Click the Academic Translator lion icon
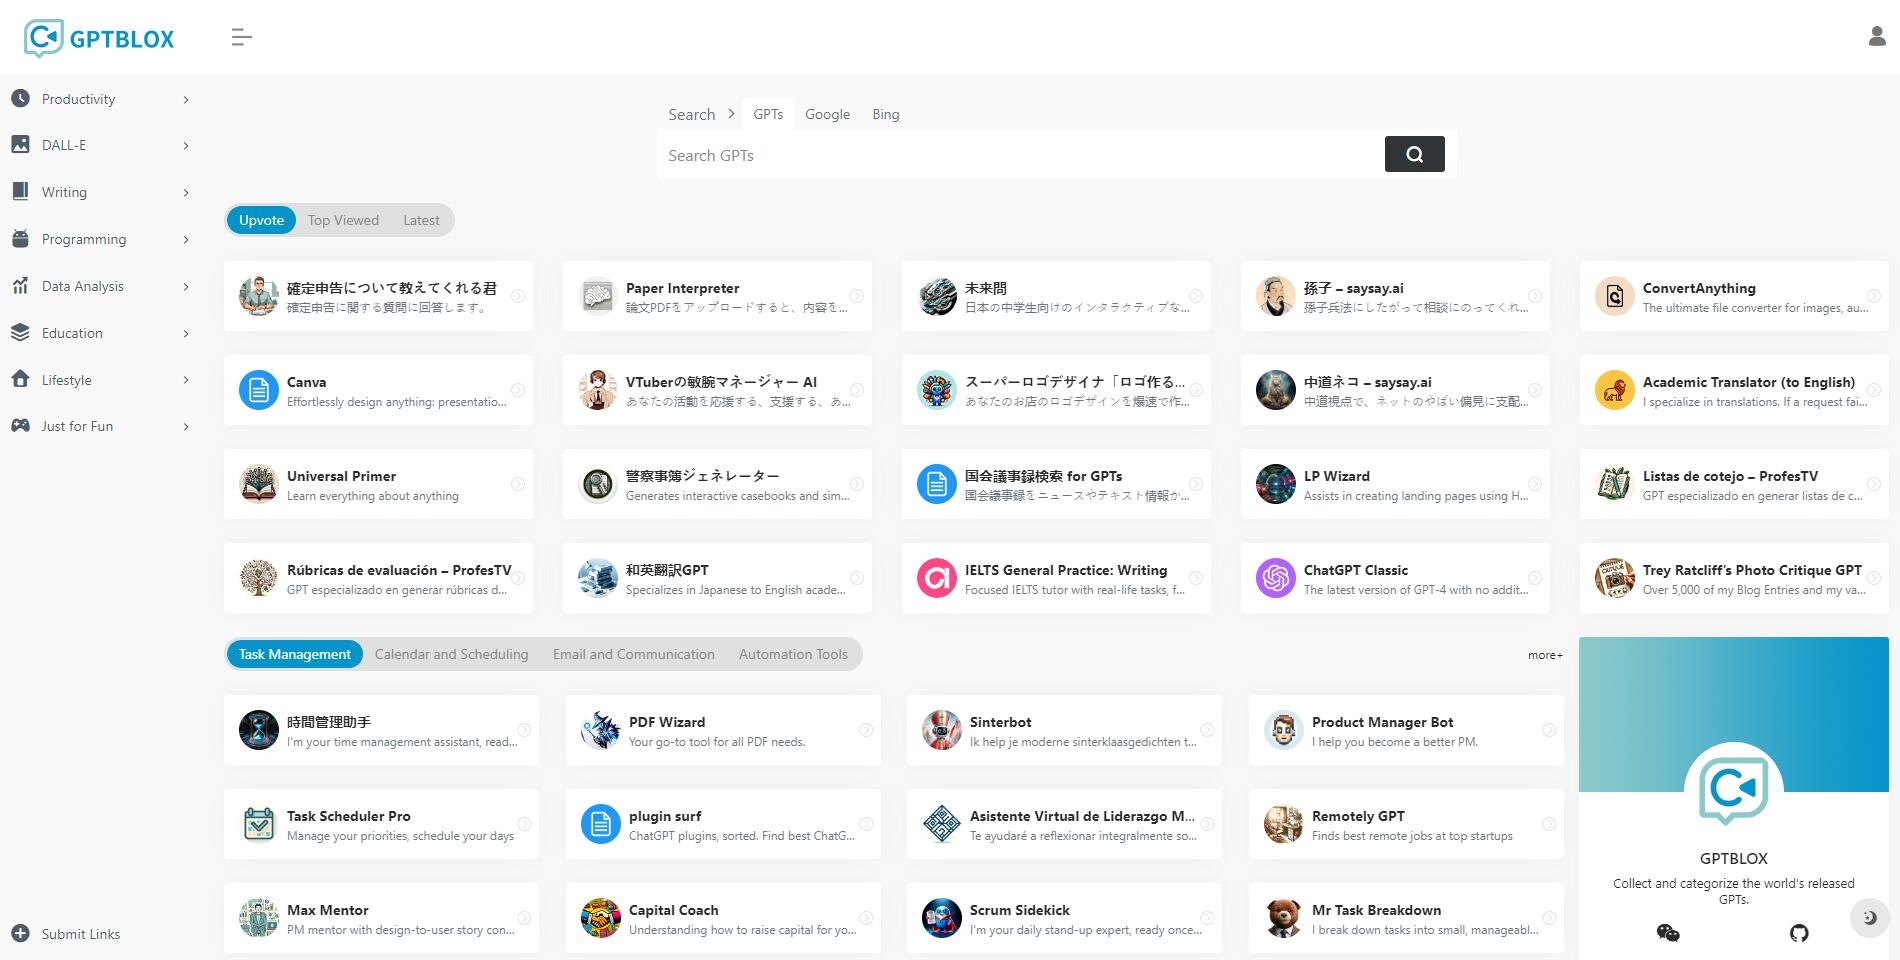 (x=1614, y=390)
